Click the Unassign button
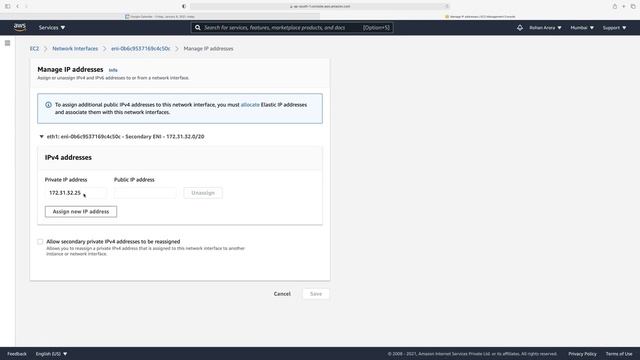This screenshot has width=640, height=360. [x=203, y=193]
